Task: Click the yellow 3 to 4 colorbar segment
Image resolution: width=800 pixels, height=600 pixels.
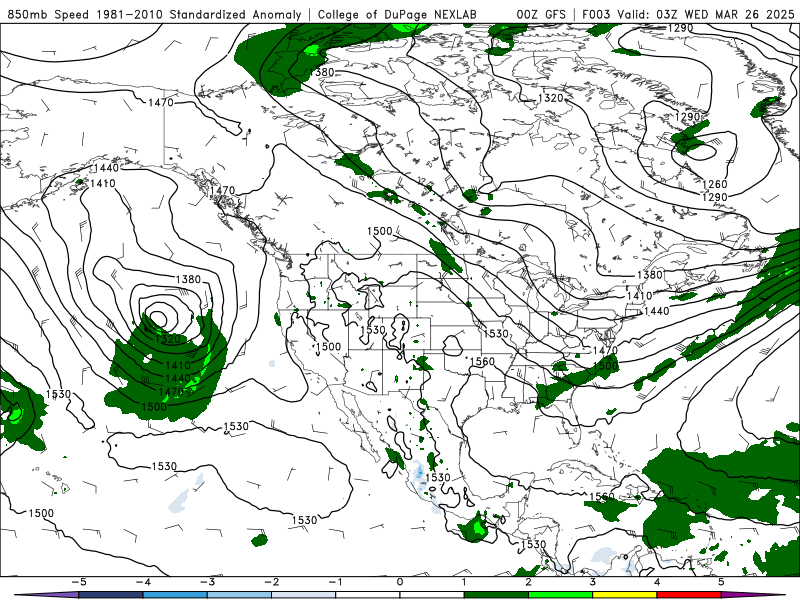Action: coord(625,595)
